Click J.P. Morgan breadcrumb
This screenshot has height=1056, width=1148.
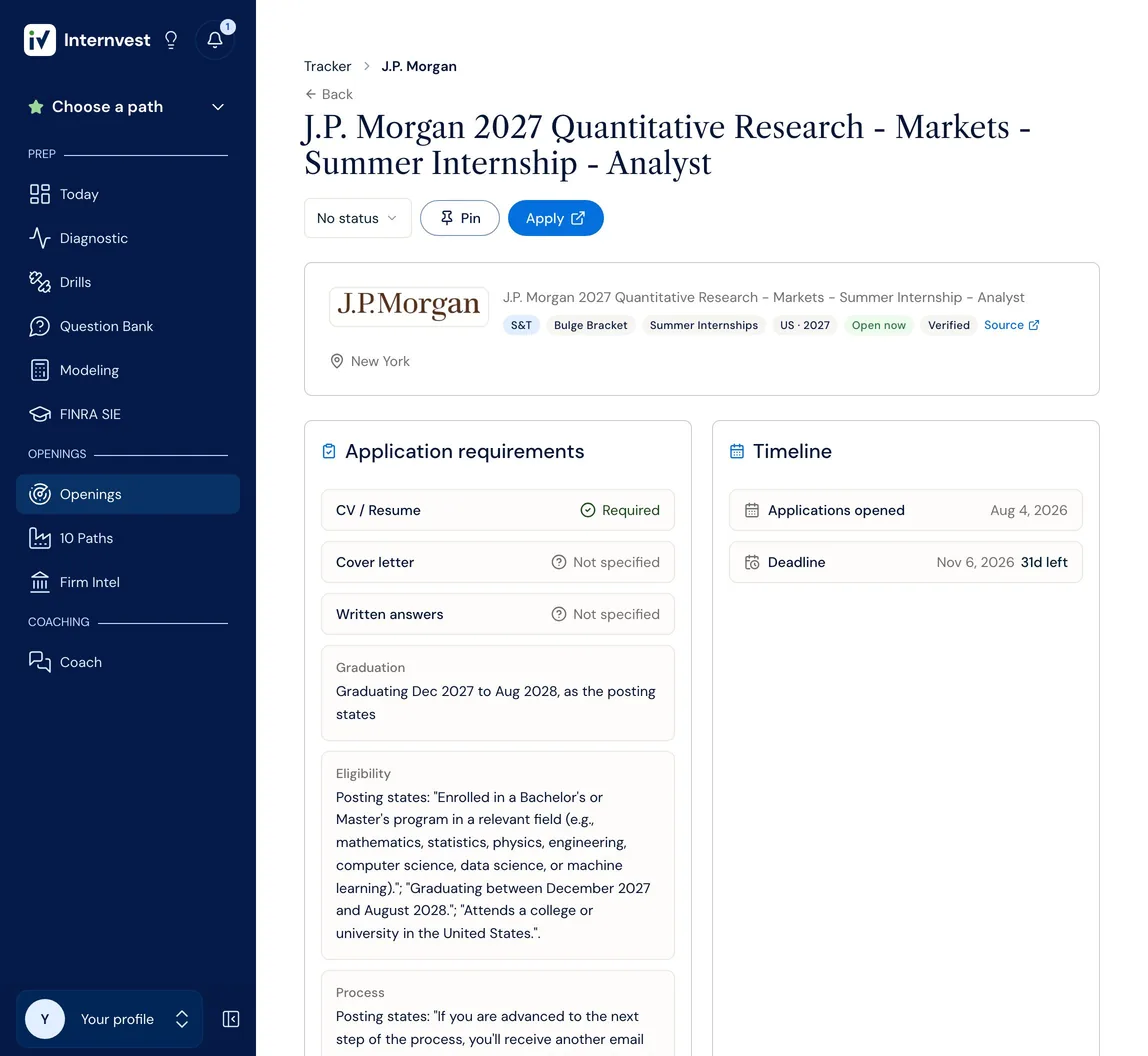(x=419, y=66)
